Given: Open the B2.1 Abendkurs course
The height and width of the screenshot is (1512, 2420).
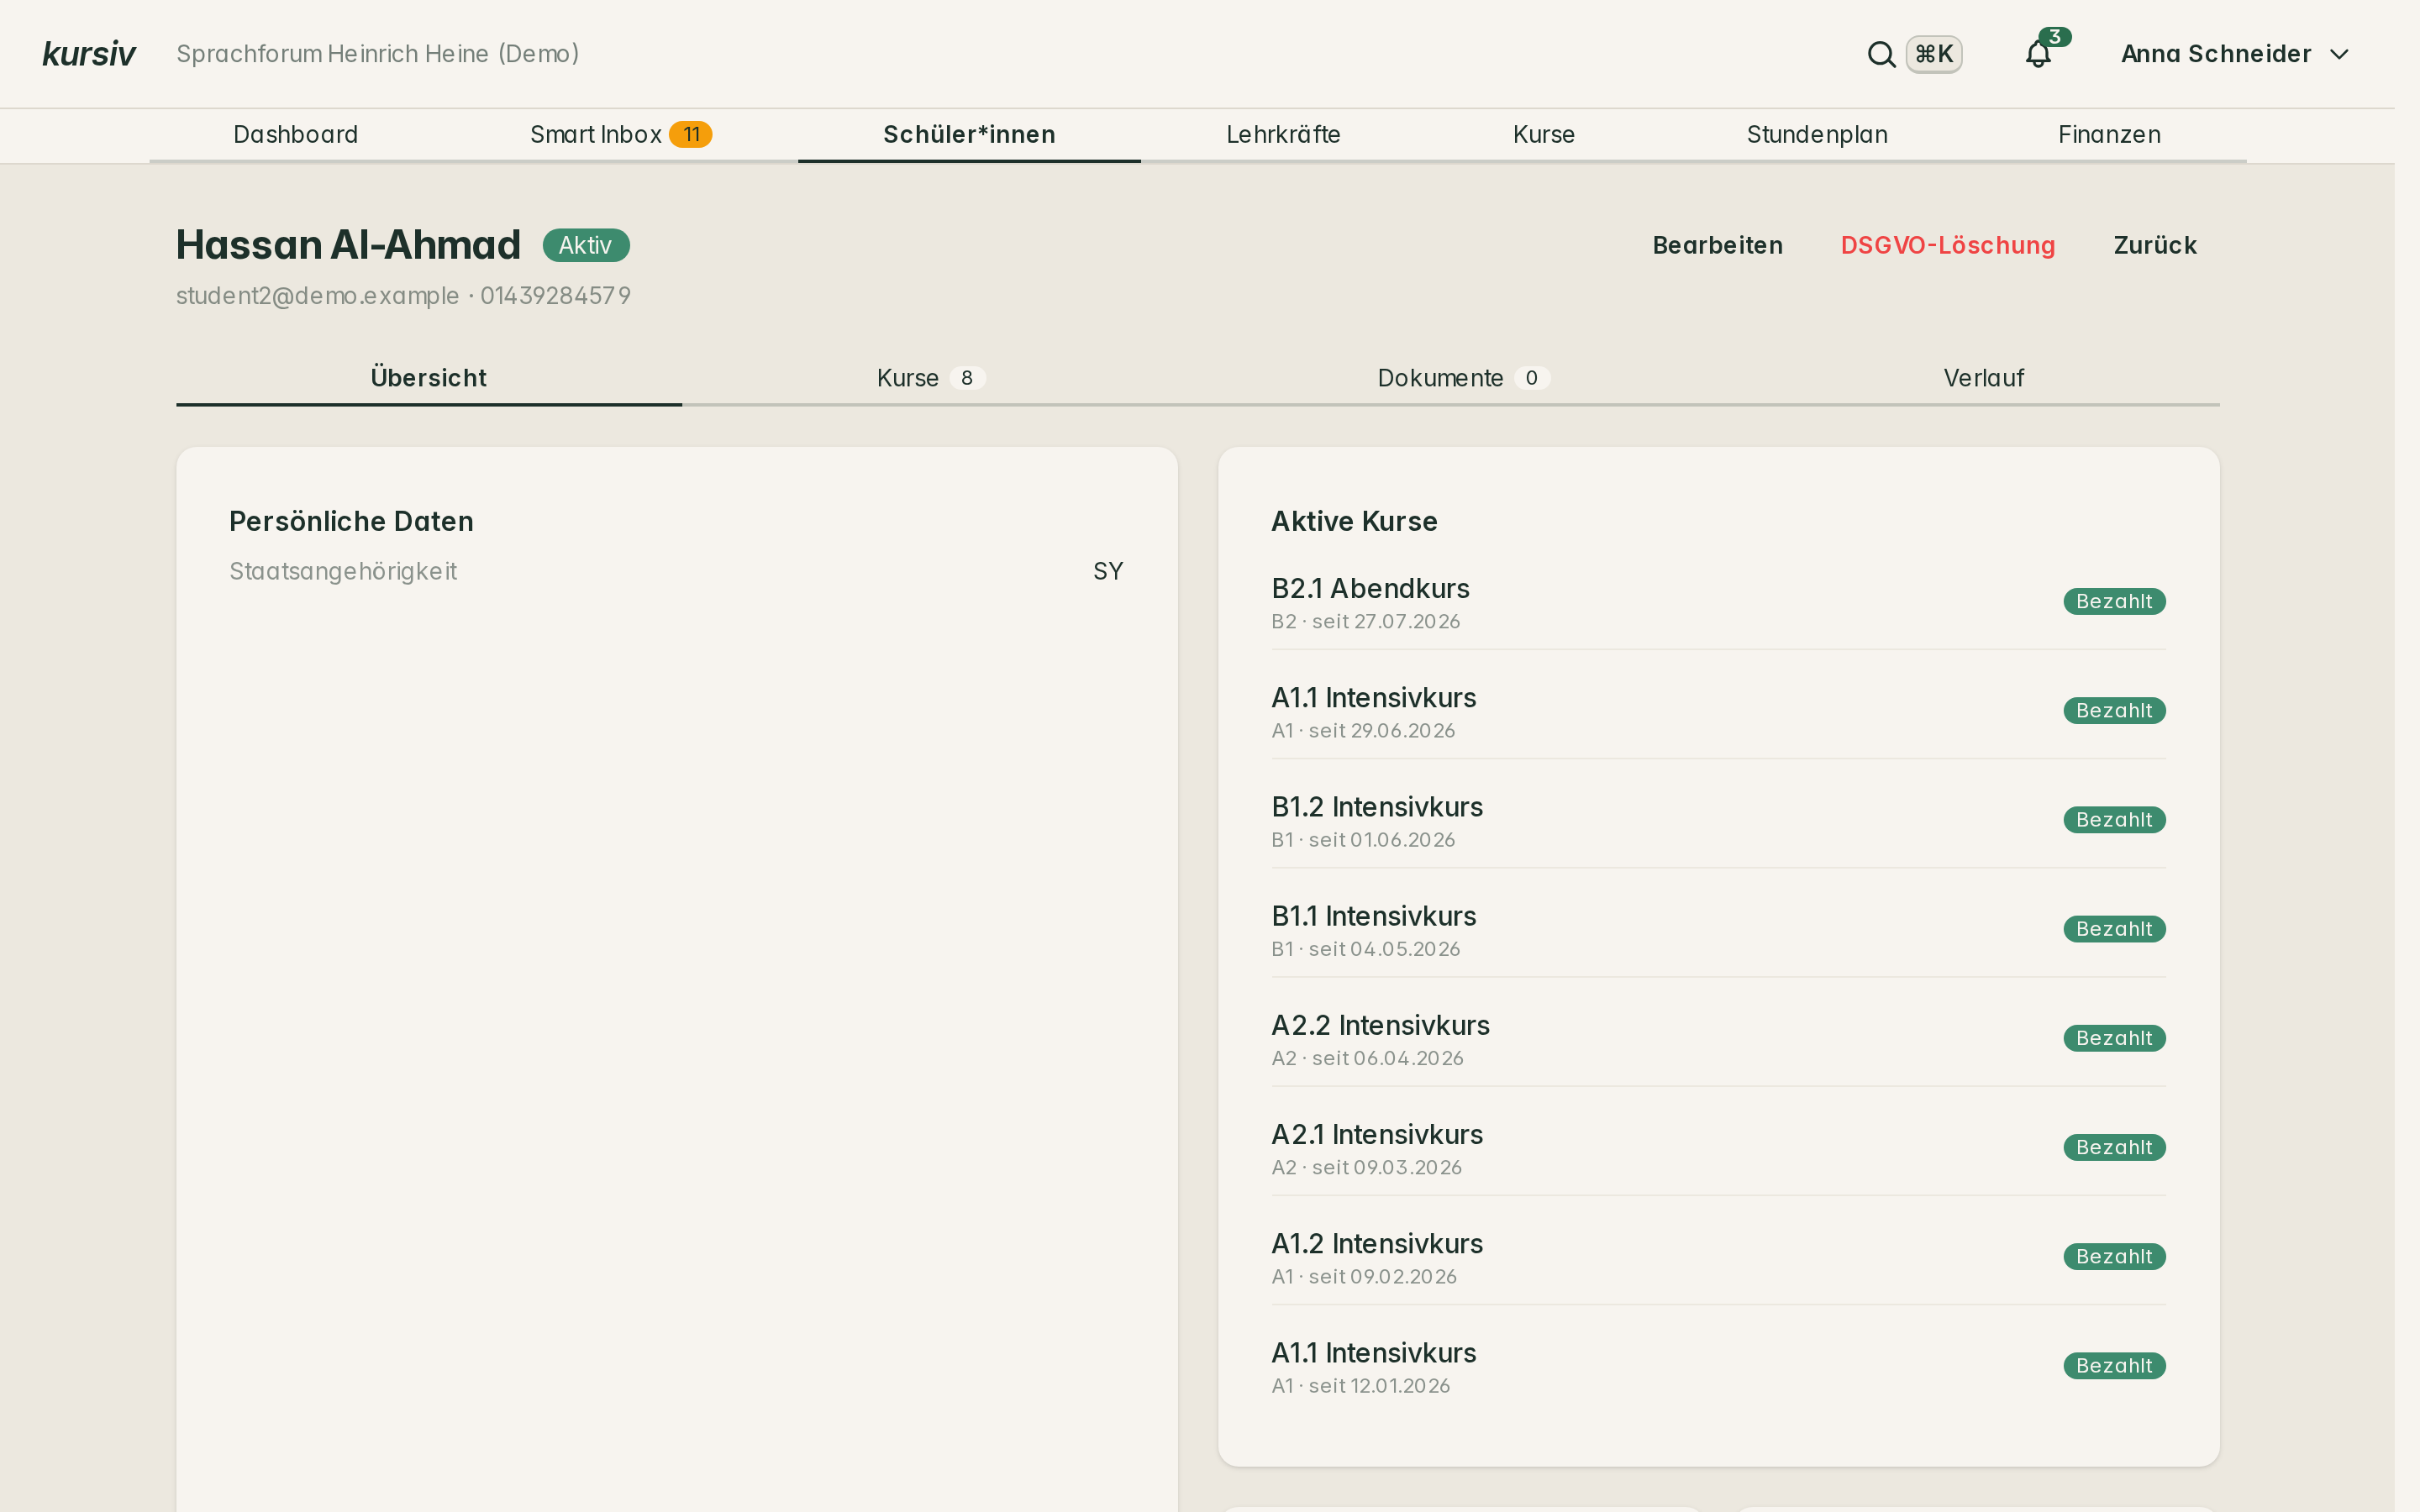Looking at the screenshot, I should (x=1718, y=603).
